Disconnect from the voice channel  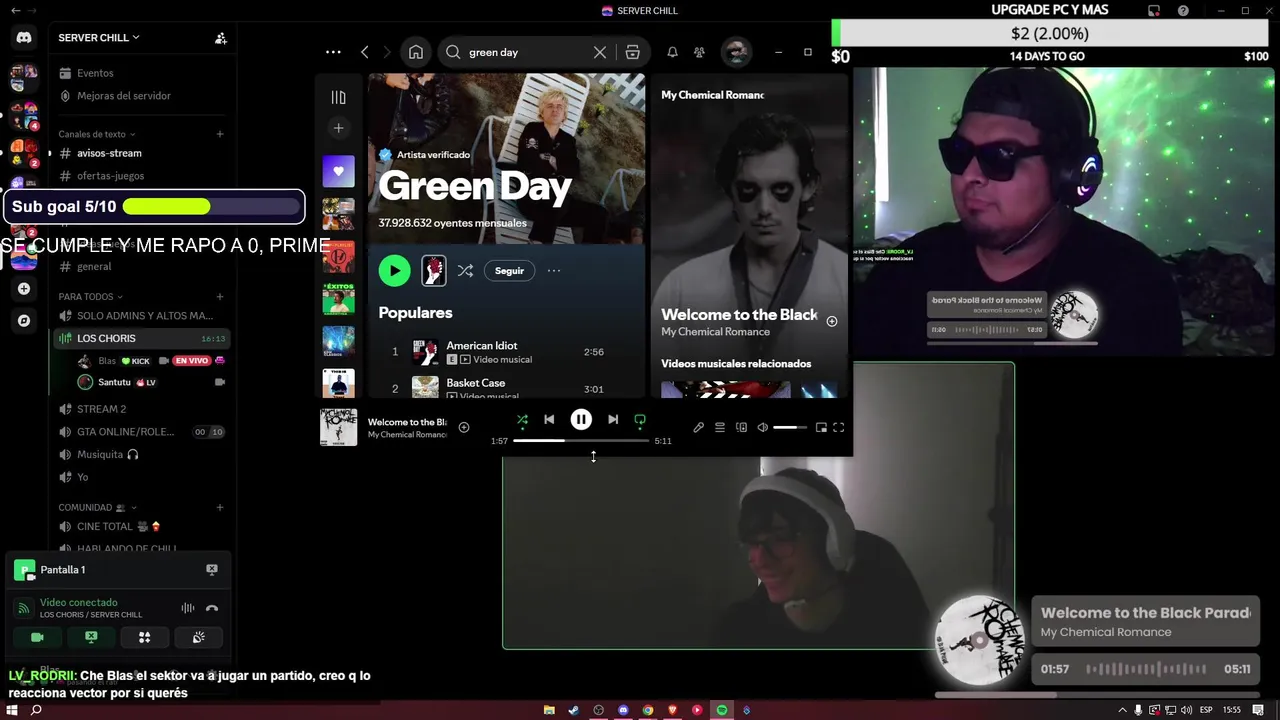coord(212,608)
